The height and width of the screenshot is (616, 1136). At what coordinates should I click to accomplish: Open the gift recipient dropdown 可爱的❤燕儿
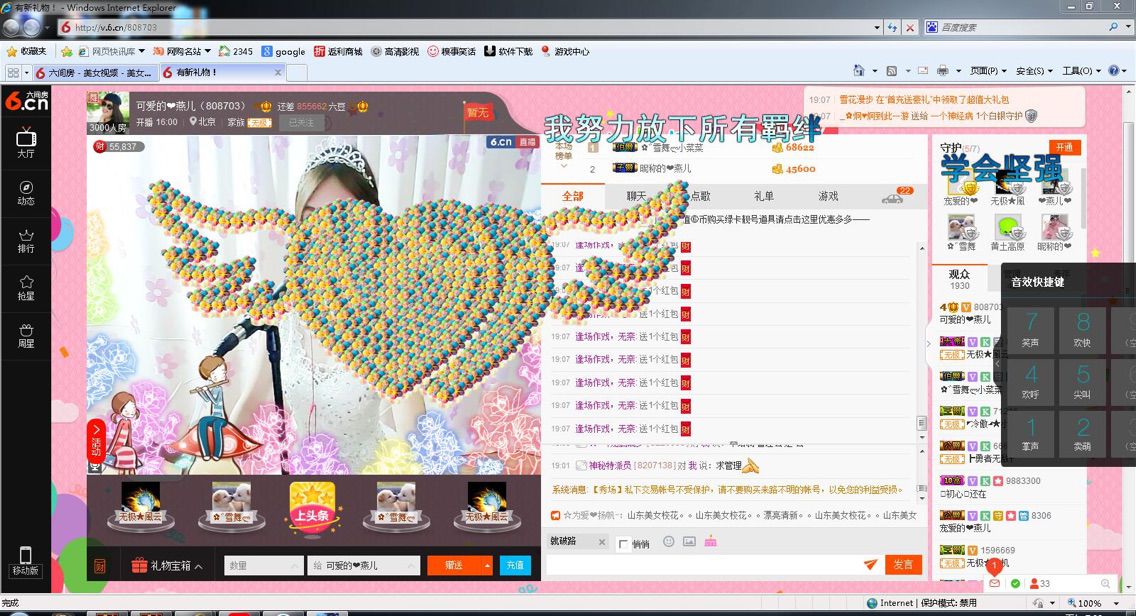click(364, 565)
